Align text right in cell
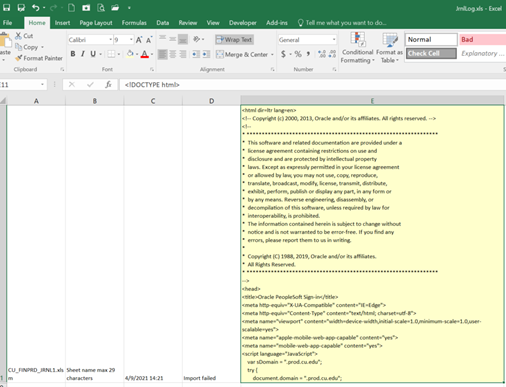Image resolution: width=506 pixels, height=387 pixels. point(183,54)
